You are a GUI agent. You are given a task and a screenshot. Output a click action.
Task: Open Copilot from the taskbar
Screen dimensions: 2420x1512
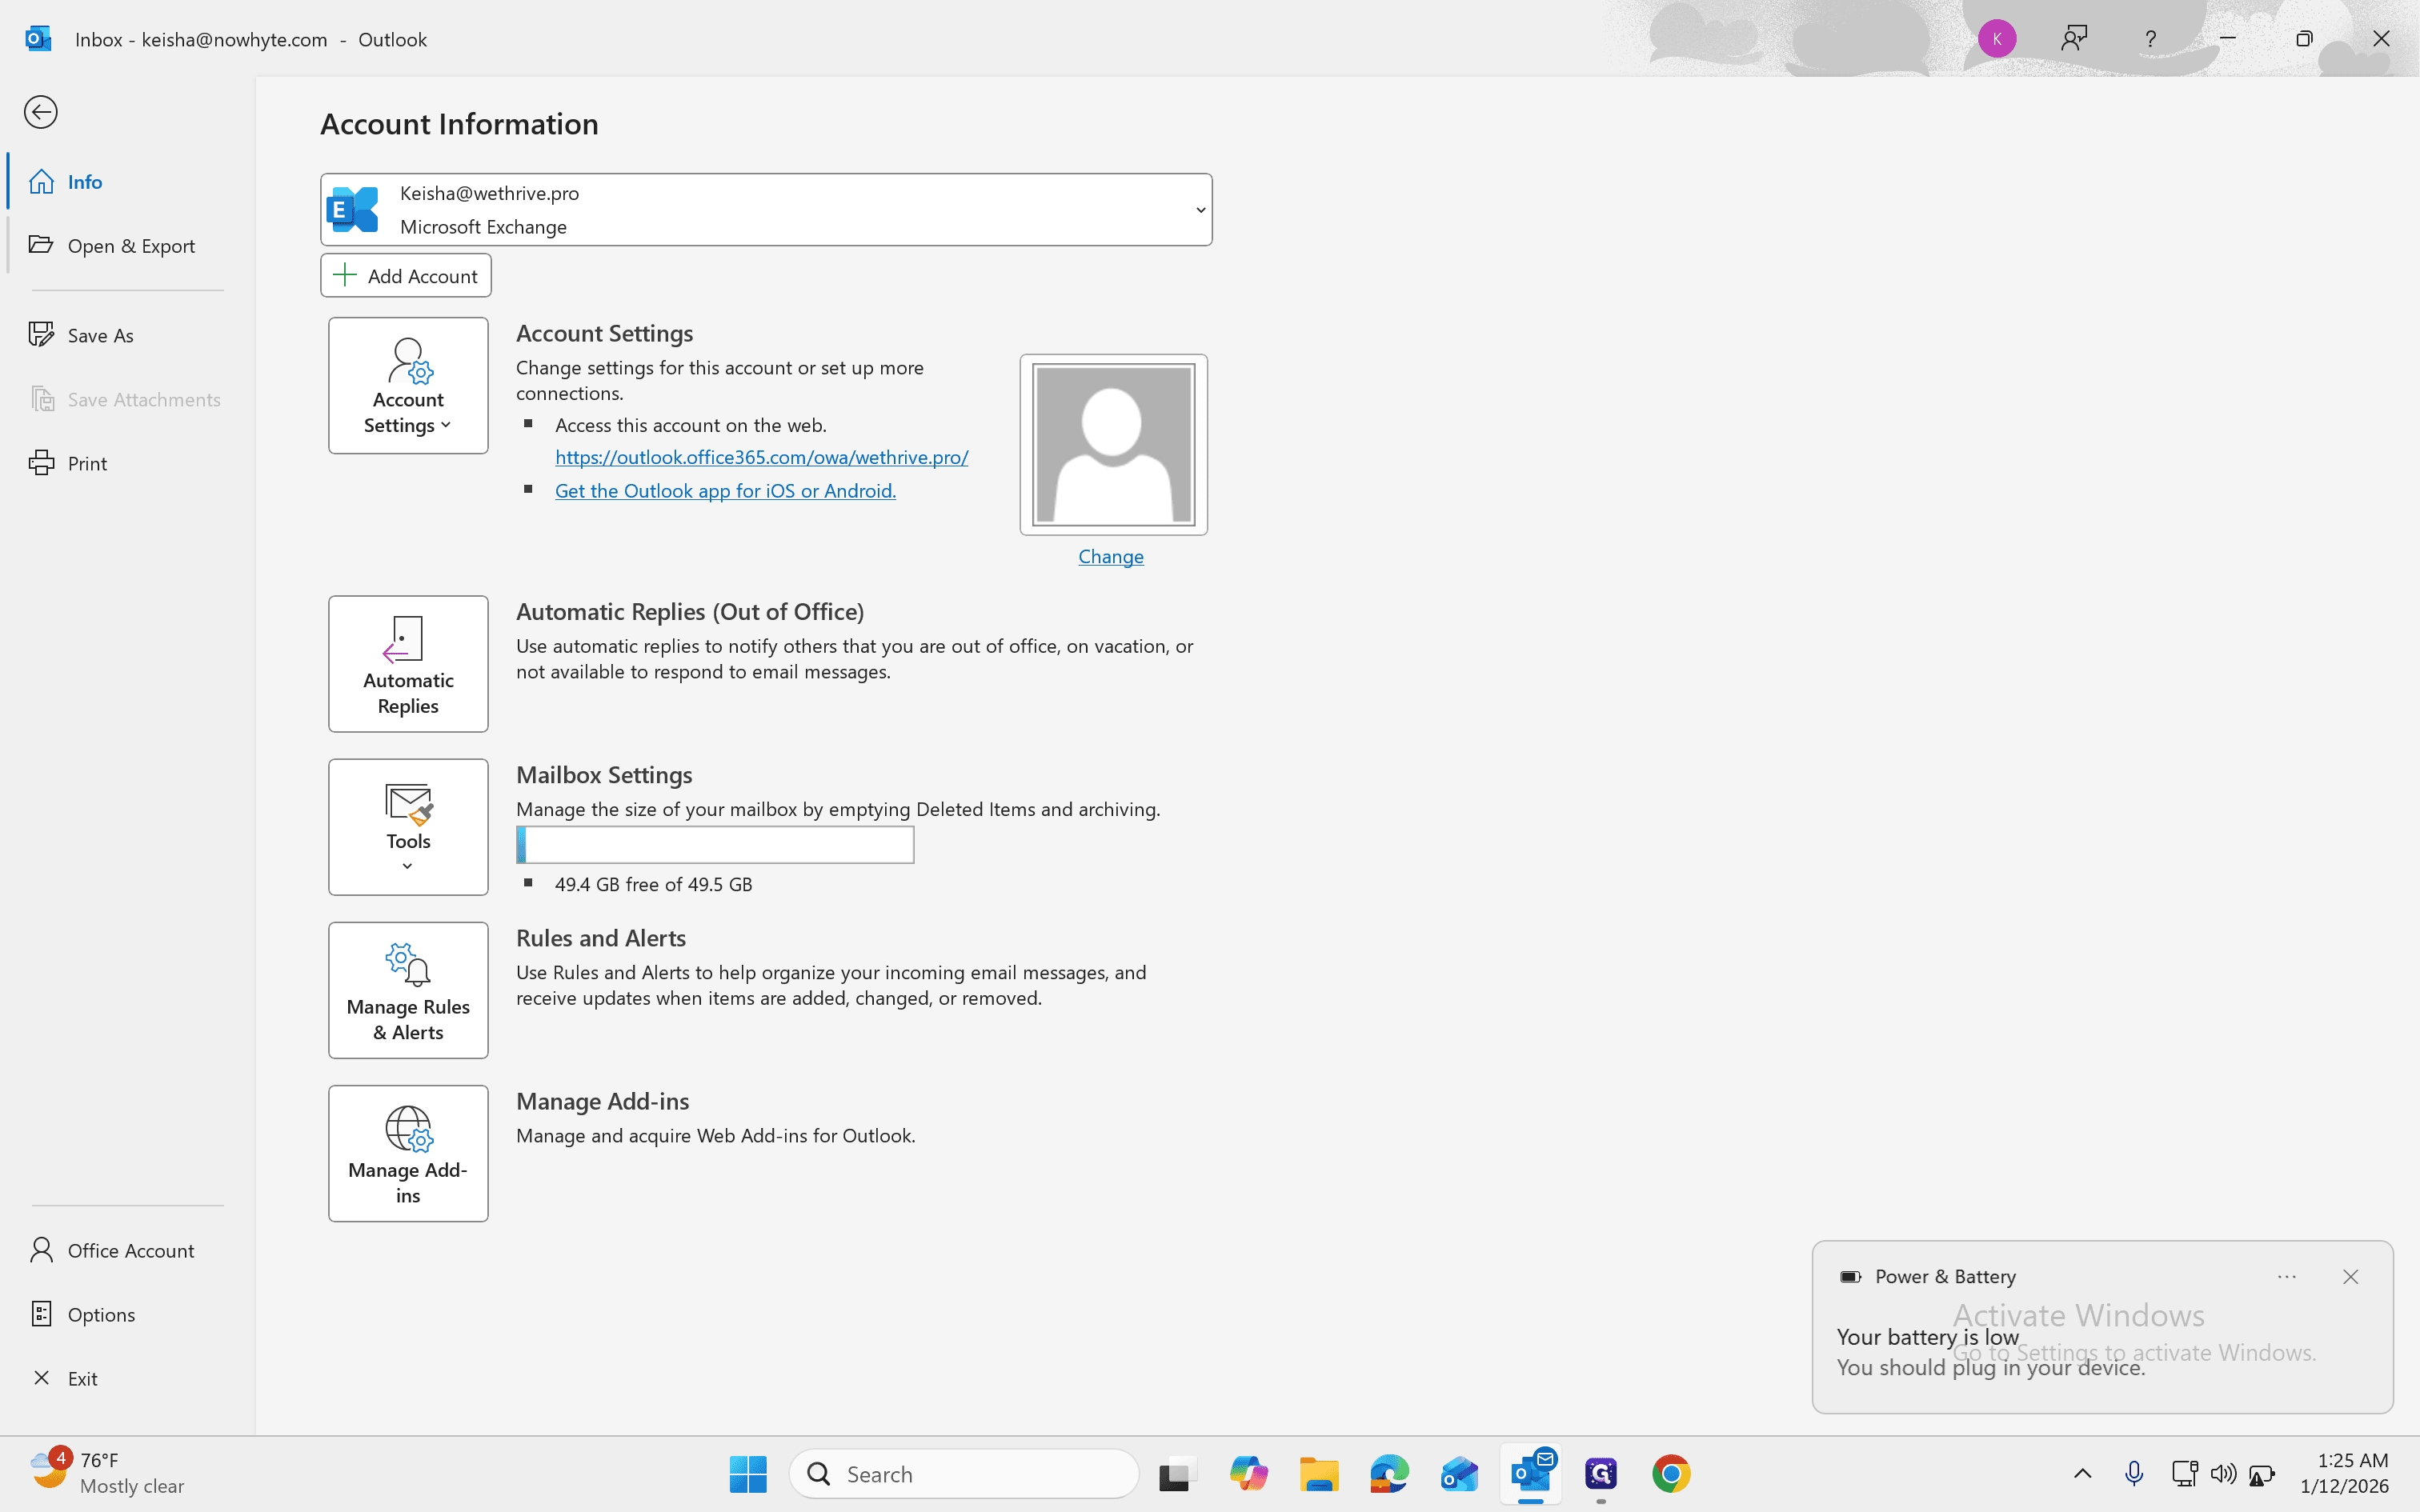tap(1248, 1474)
